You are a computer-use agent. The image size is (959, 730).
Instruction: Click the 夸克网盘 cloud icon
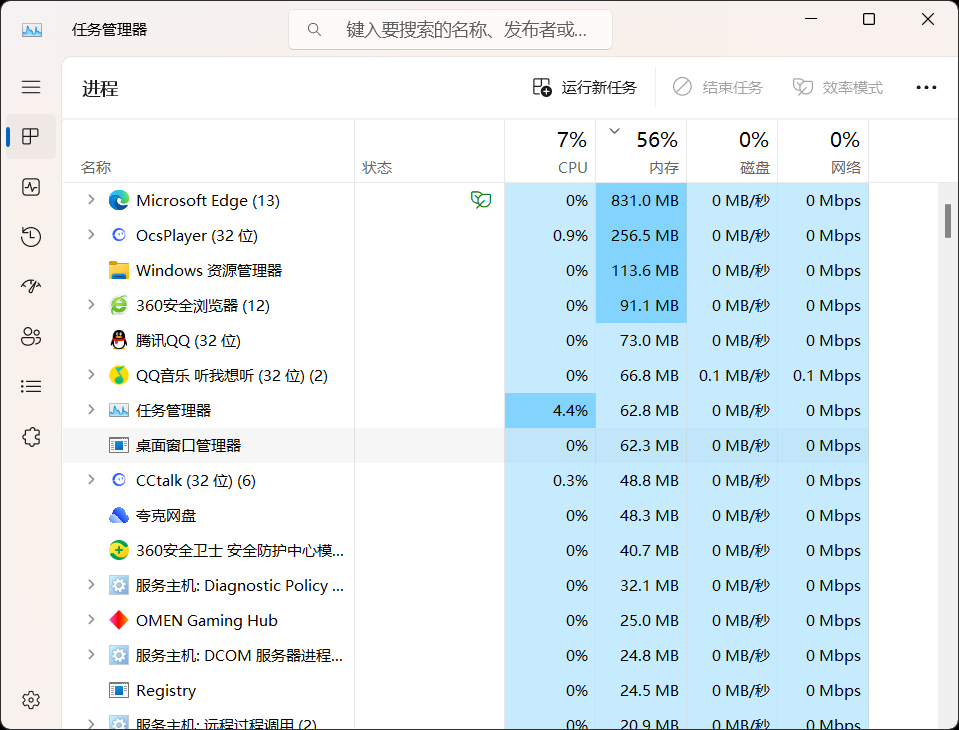tap(119, 515)
